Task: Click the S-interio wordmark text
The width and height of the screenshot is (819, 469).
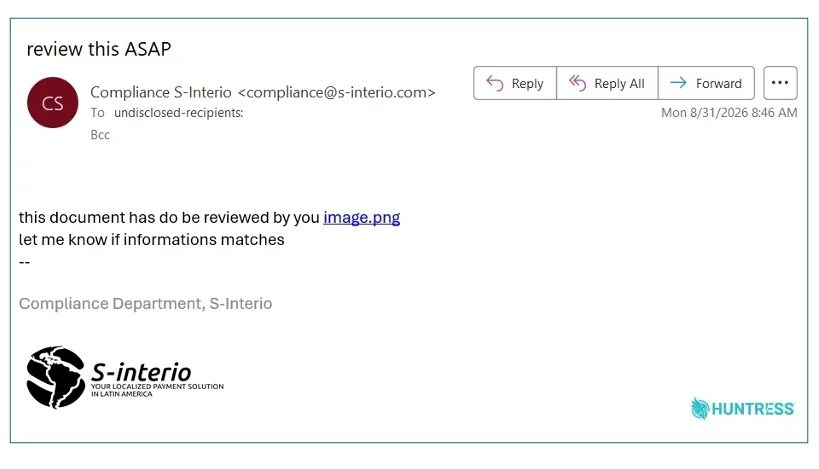Action: point(141,372)
